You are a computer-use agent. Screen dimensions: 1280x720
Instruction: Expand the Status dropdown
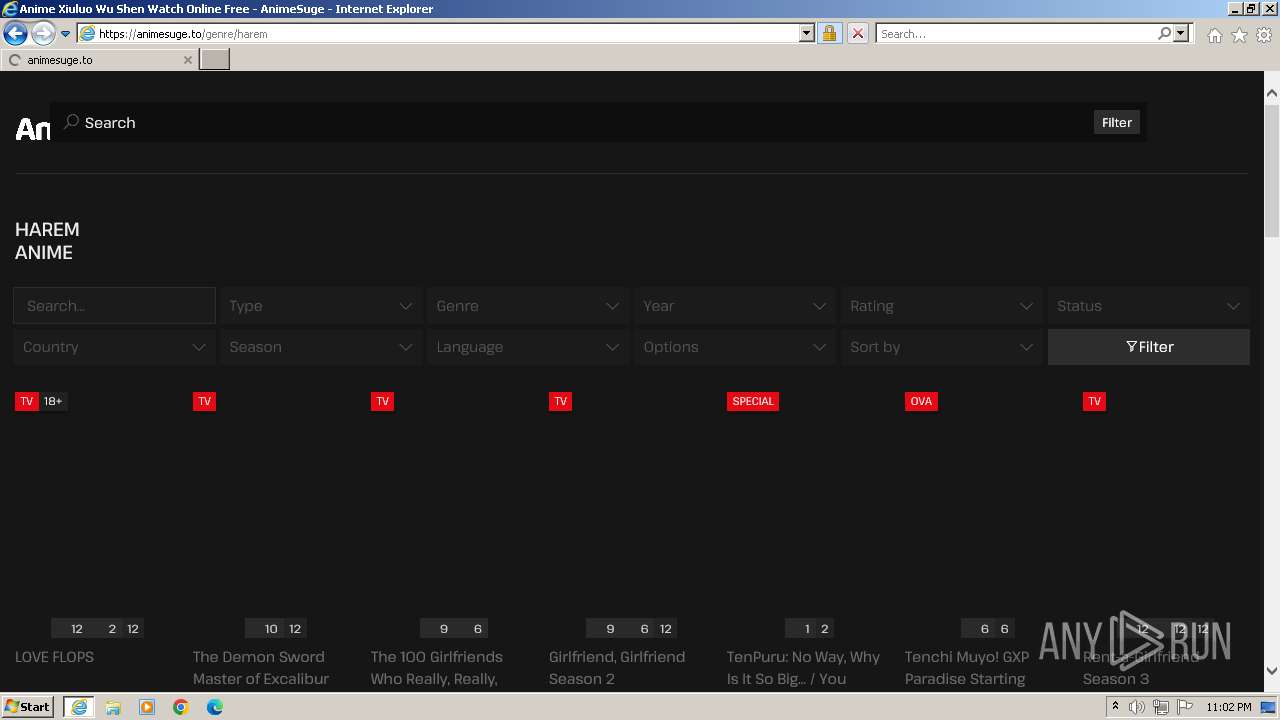pyautogui.click(x=1149, y=306)
